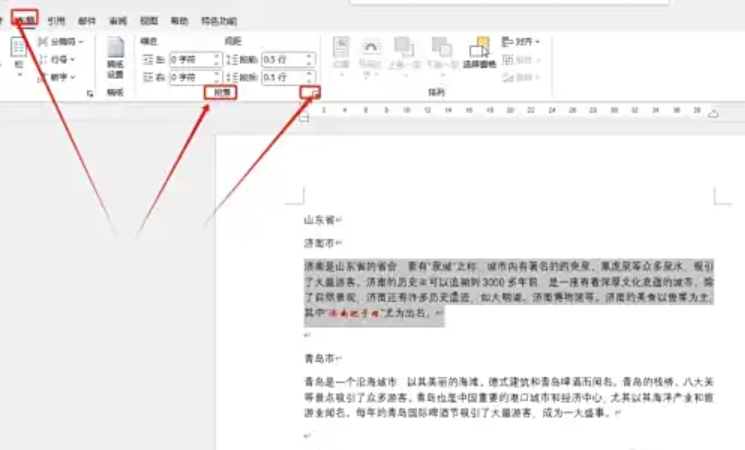
Task: Click the right indent marker on ruler
Action: [x=713, y=114]
